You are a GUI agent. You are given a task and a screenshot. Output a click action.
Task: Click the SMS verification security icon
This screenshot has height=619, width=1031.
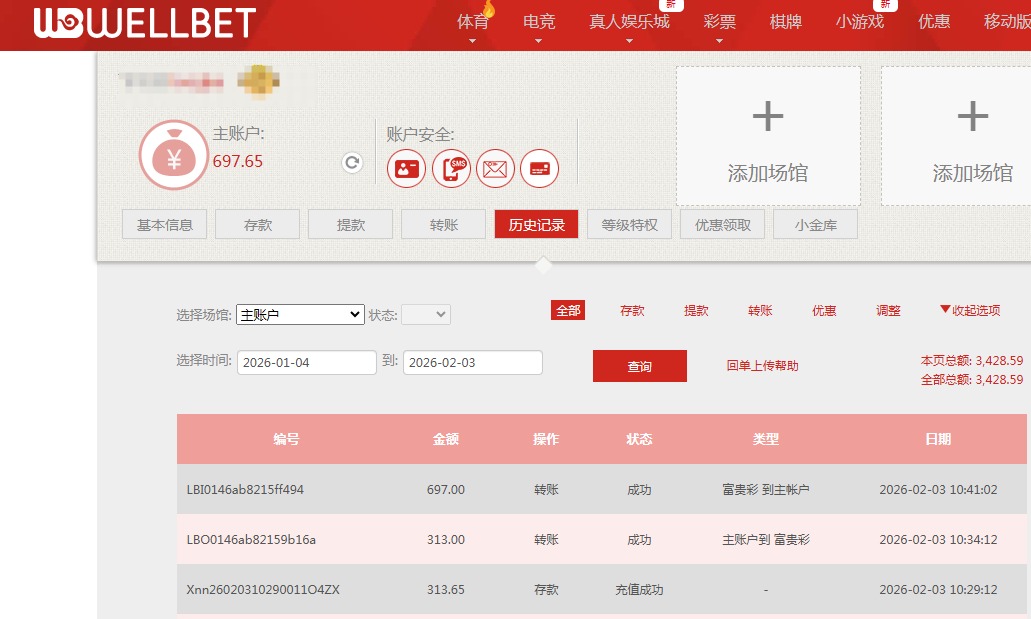click(450, 168)
